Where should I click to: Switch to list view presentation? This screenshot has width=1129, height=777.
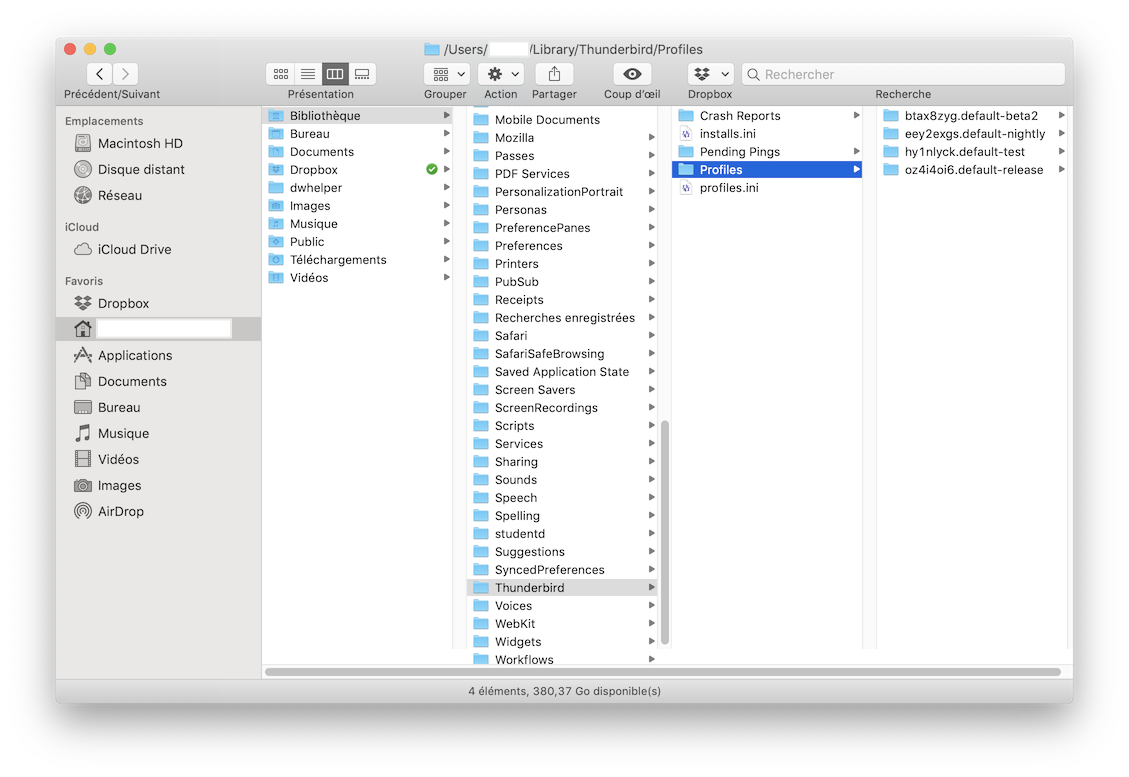click(x=307, y=73)
